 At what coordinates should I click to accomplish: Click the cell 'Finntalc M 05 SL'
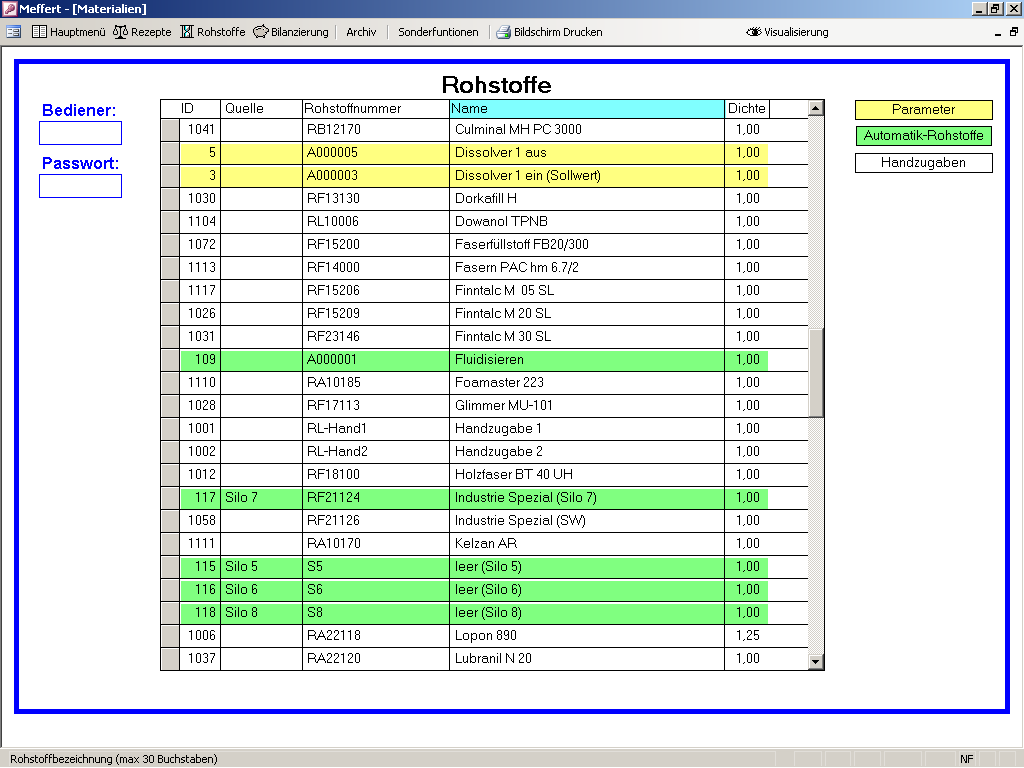(587, 291)
